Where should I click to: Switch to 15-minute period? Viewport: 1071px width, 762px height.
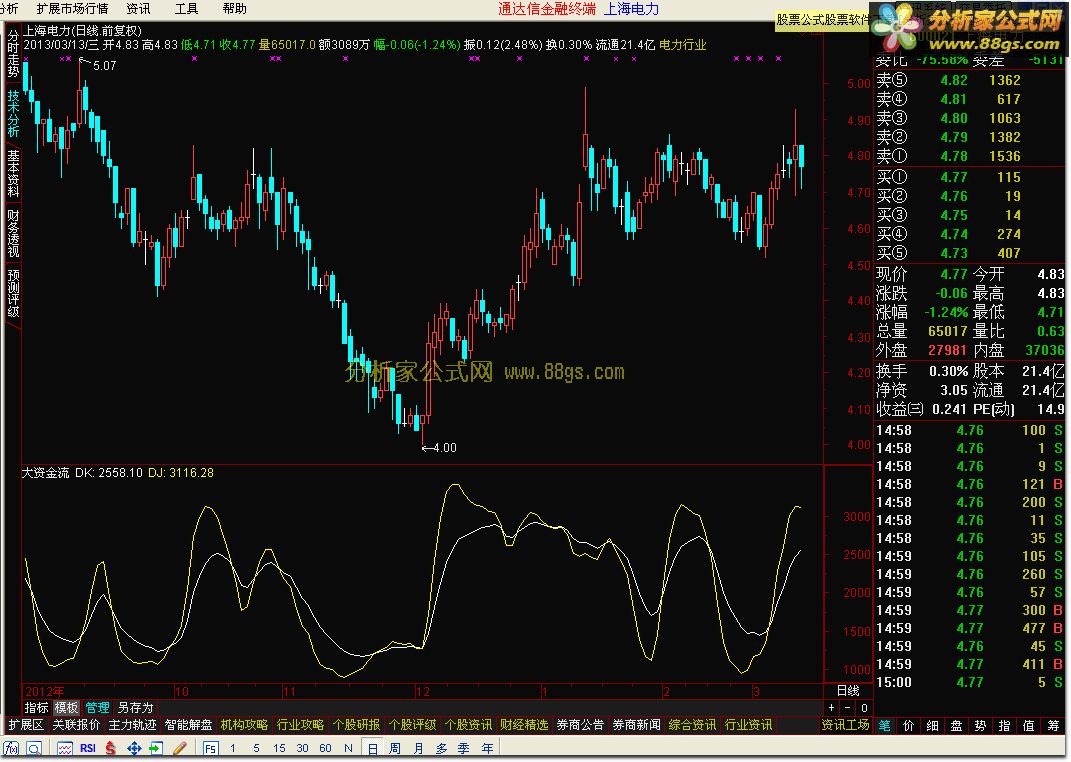(x=279, y=748)
